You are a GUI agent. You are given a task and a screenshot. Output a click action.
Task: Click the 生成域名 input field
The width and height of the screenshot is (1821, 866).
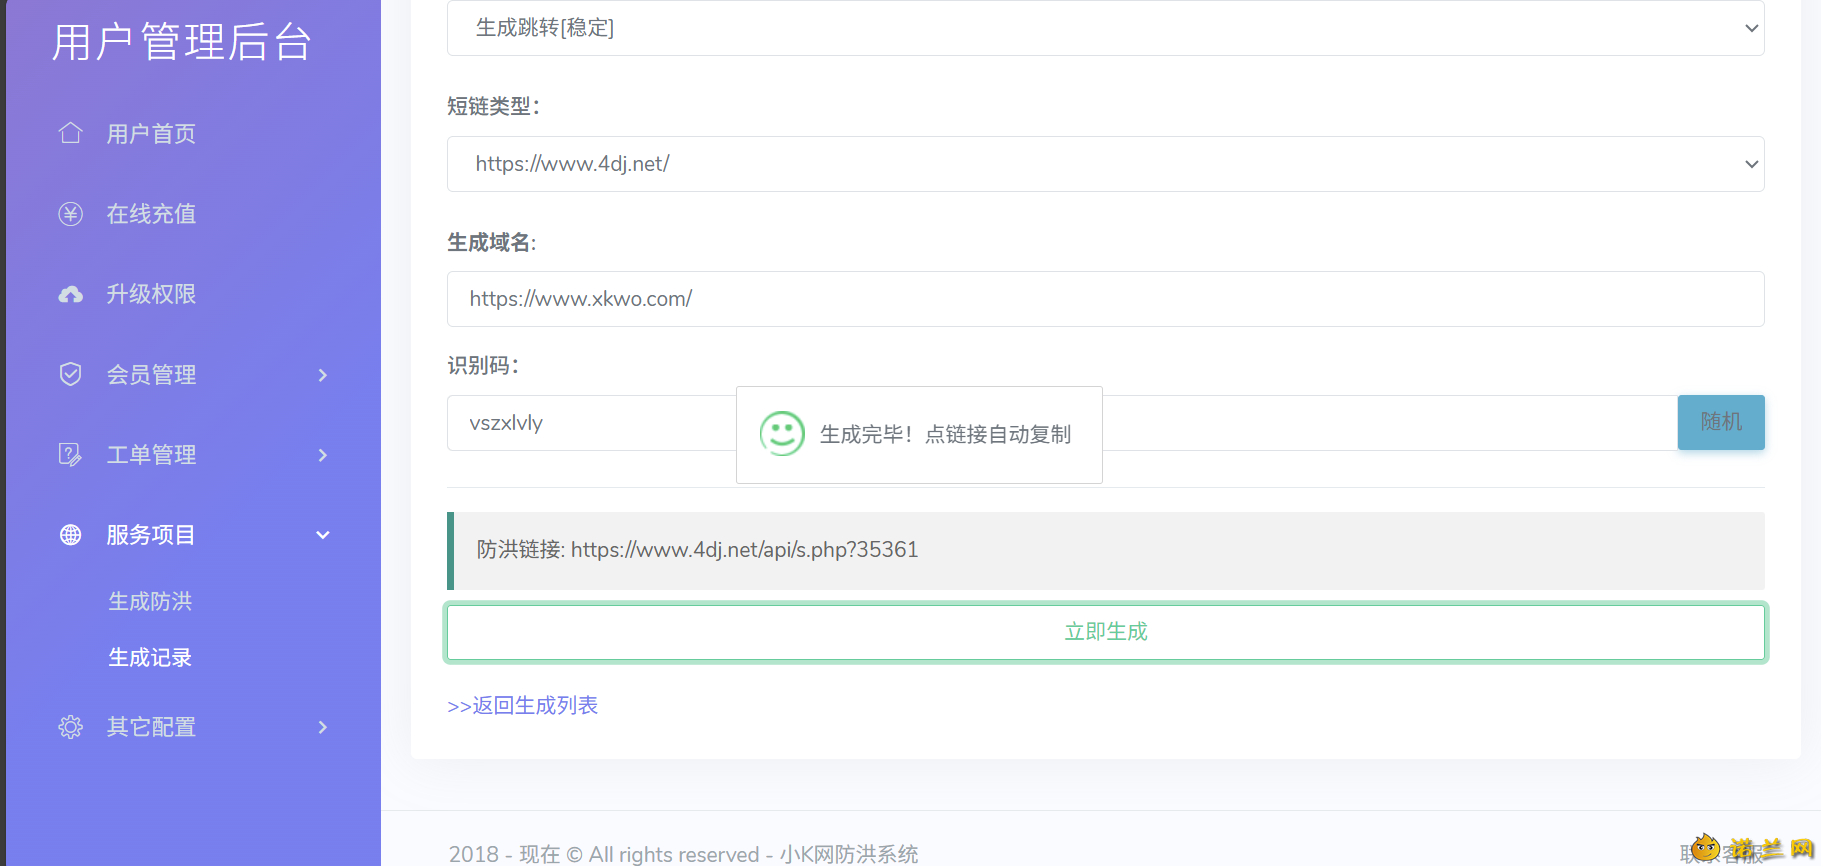(1105, 299)
